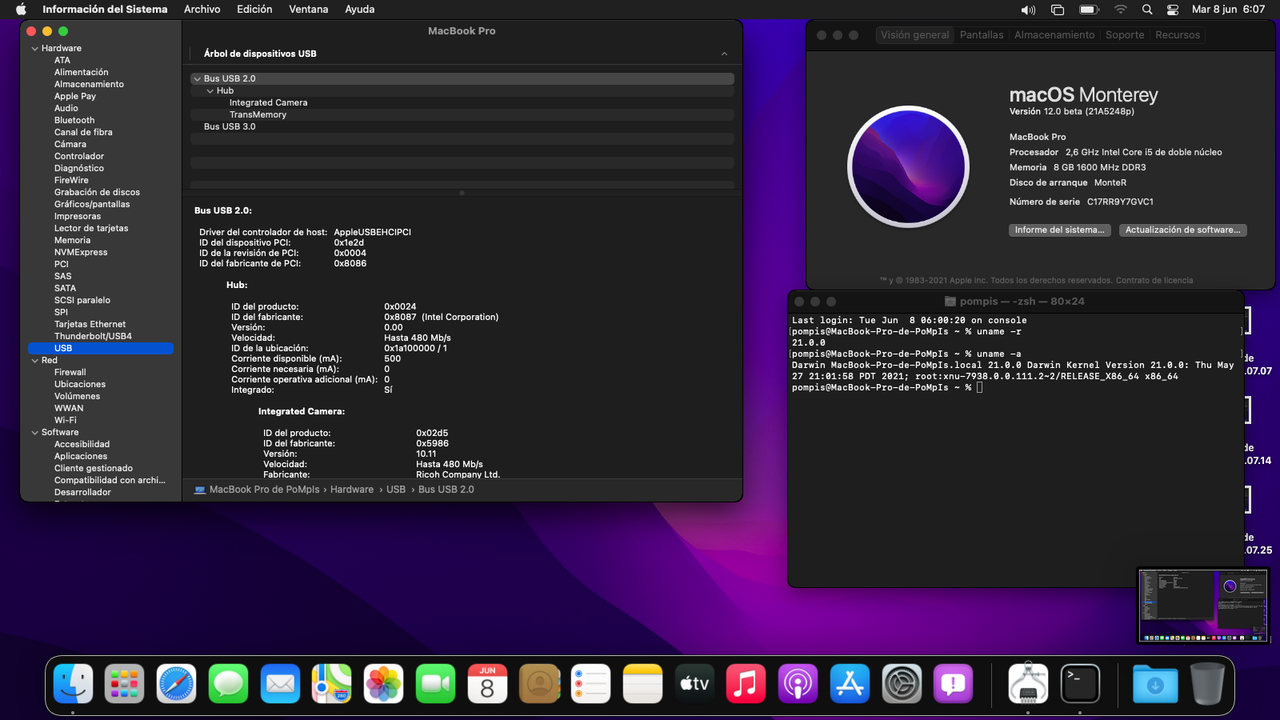Collapse the Bus USB 2.0 tree node
This screenshot has height=720, width=1280.
tap(197, 78)
